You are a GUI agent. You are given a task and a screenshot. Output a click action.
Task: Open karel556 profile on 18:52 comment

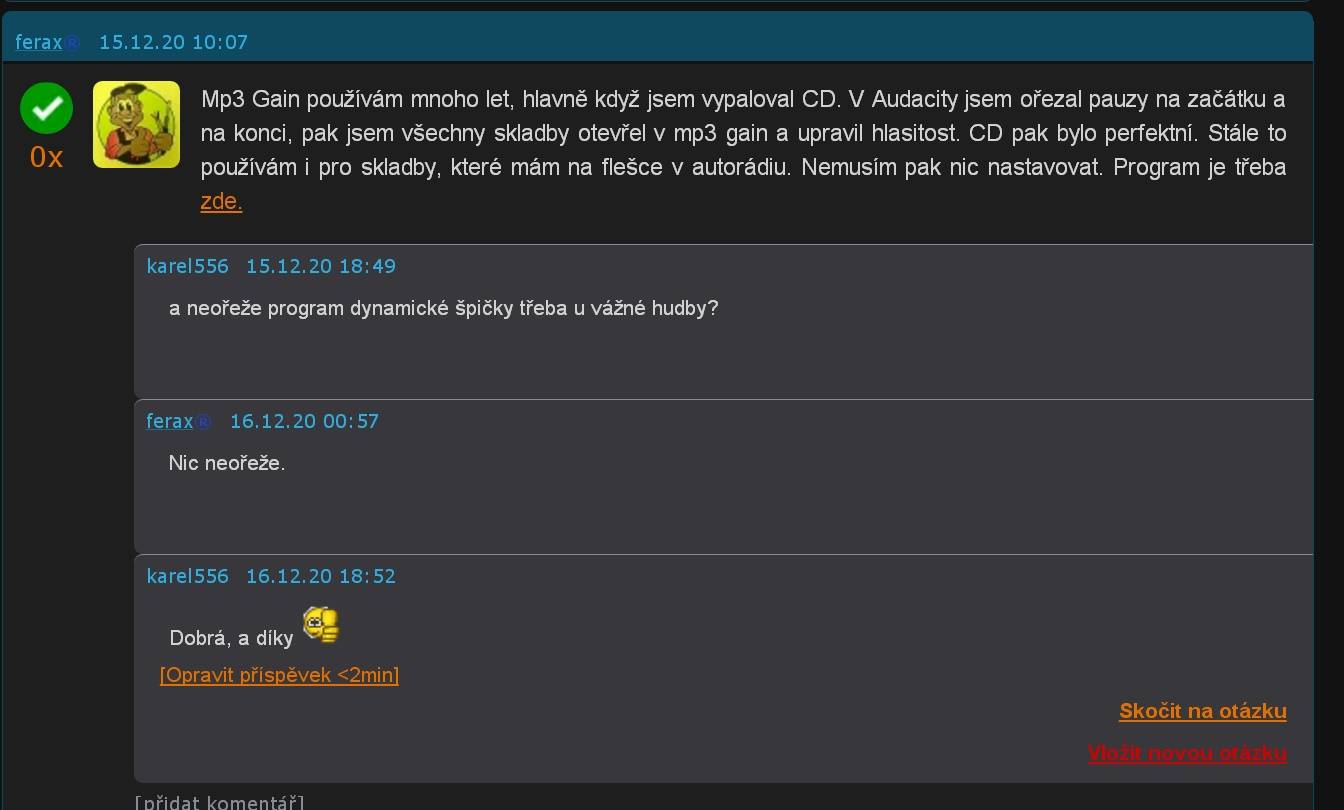(187, 576)
